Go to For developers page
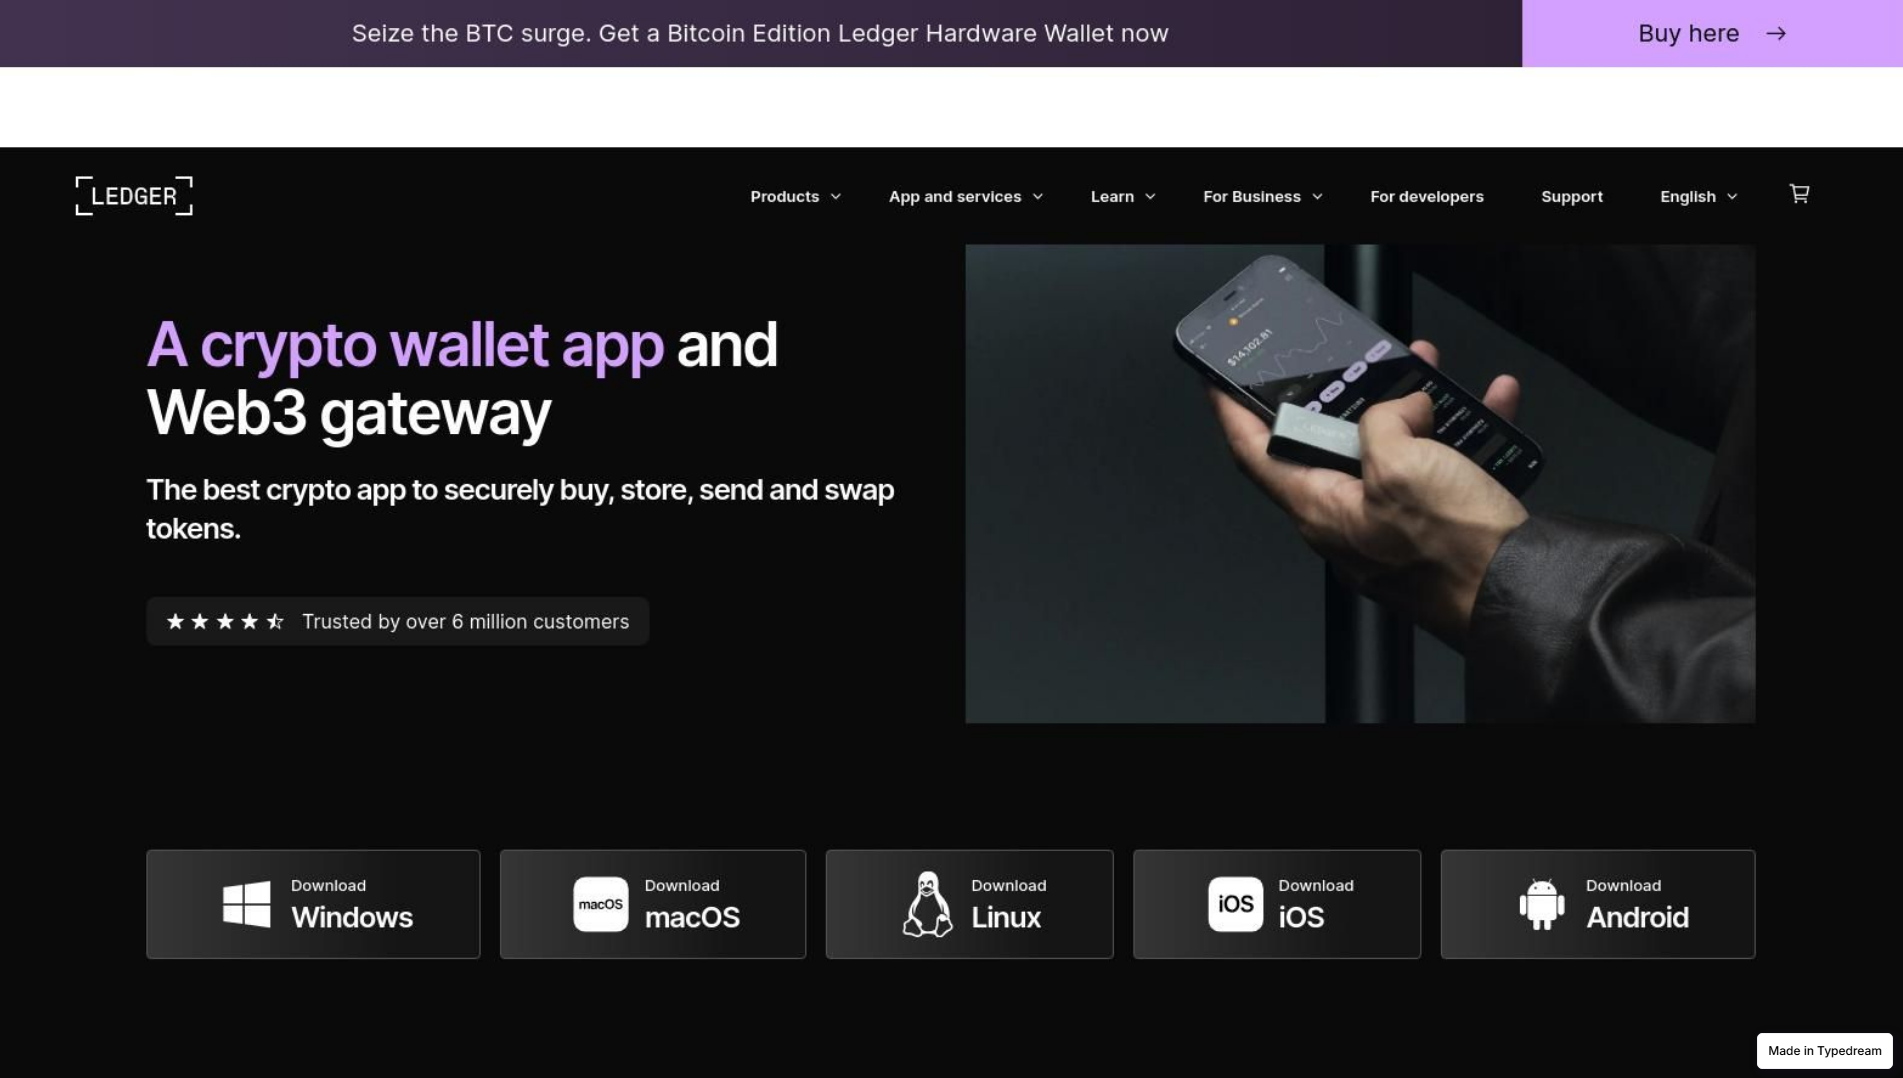This screenshot has width=1903, height=1078. [x=1426, y=197]
